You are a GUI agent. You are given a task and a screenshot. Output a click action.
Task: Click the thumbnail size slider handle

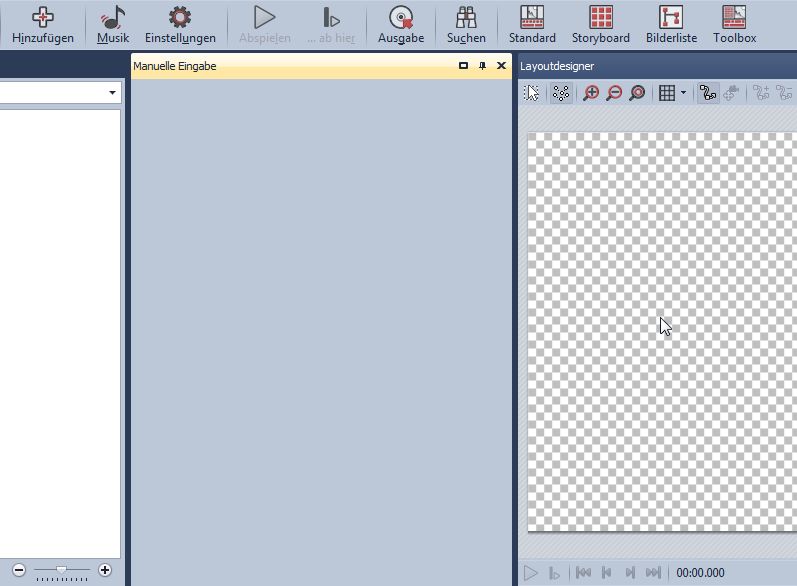point(61,570)
